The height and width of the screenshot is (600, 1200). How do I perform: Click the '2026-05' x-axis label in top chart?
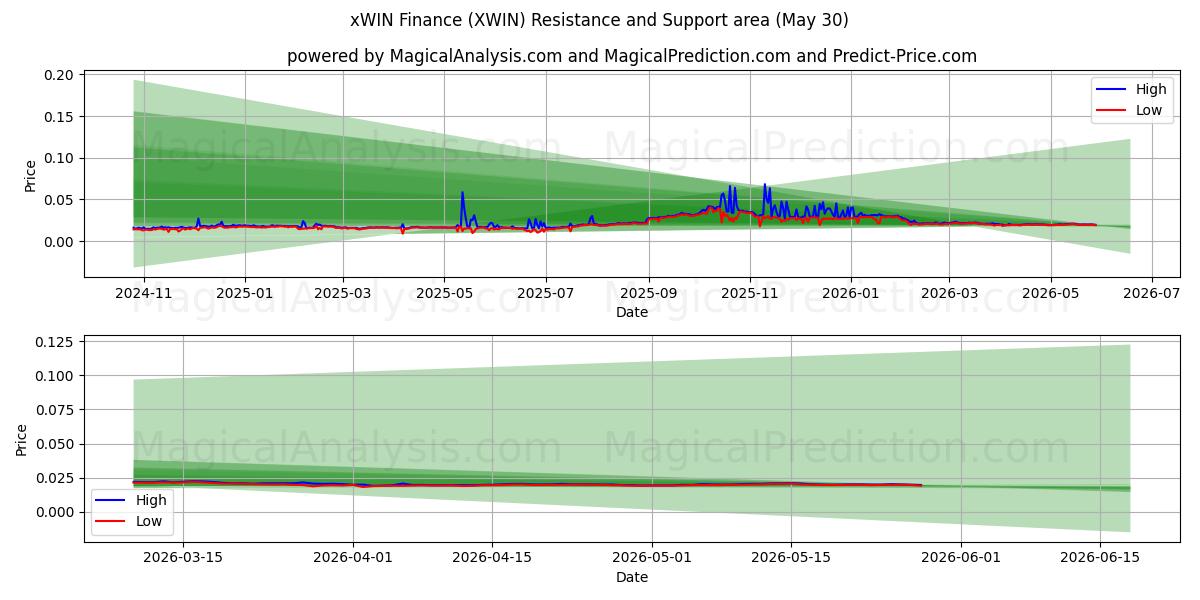1049,294
